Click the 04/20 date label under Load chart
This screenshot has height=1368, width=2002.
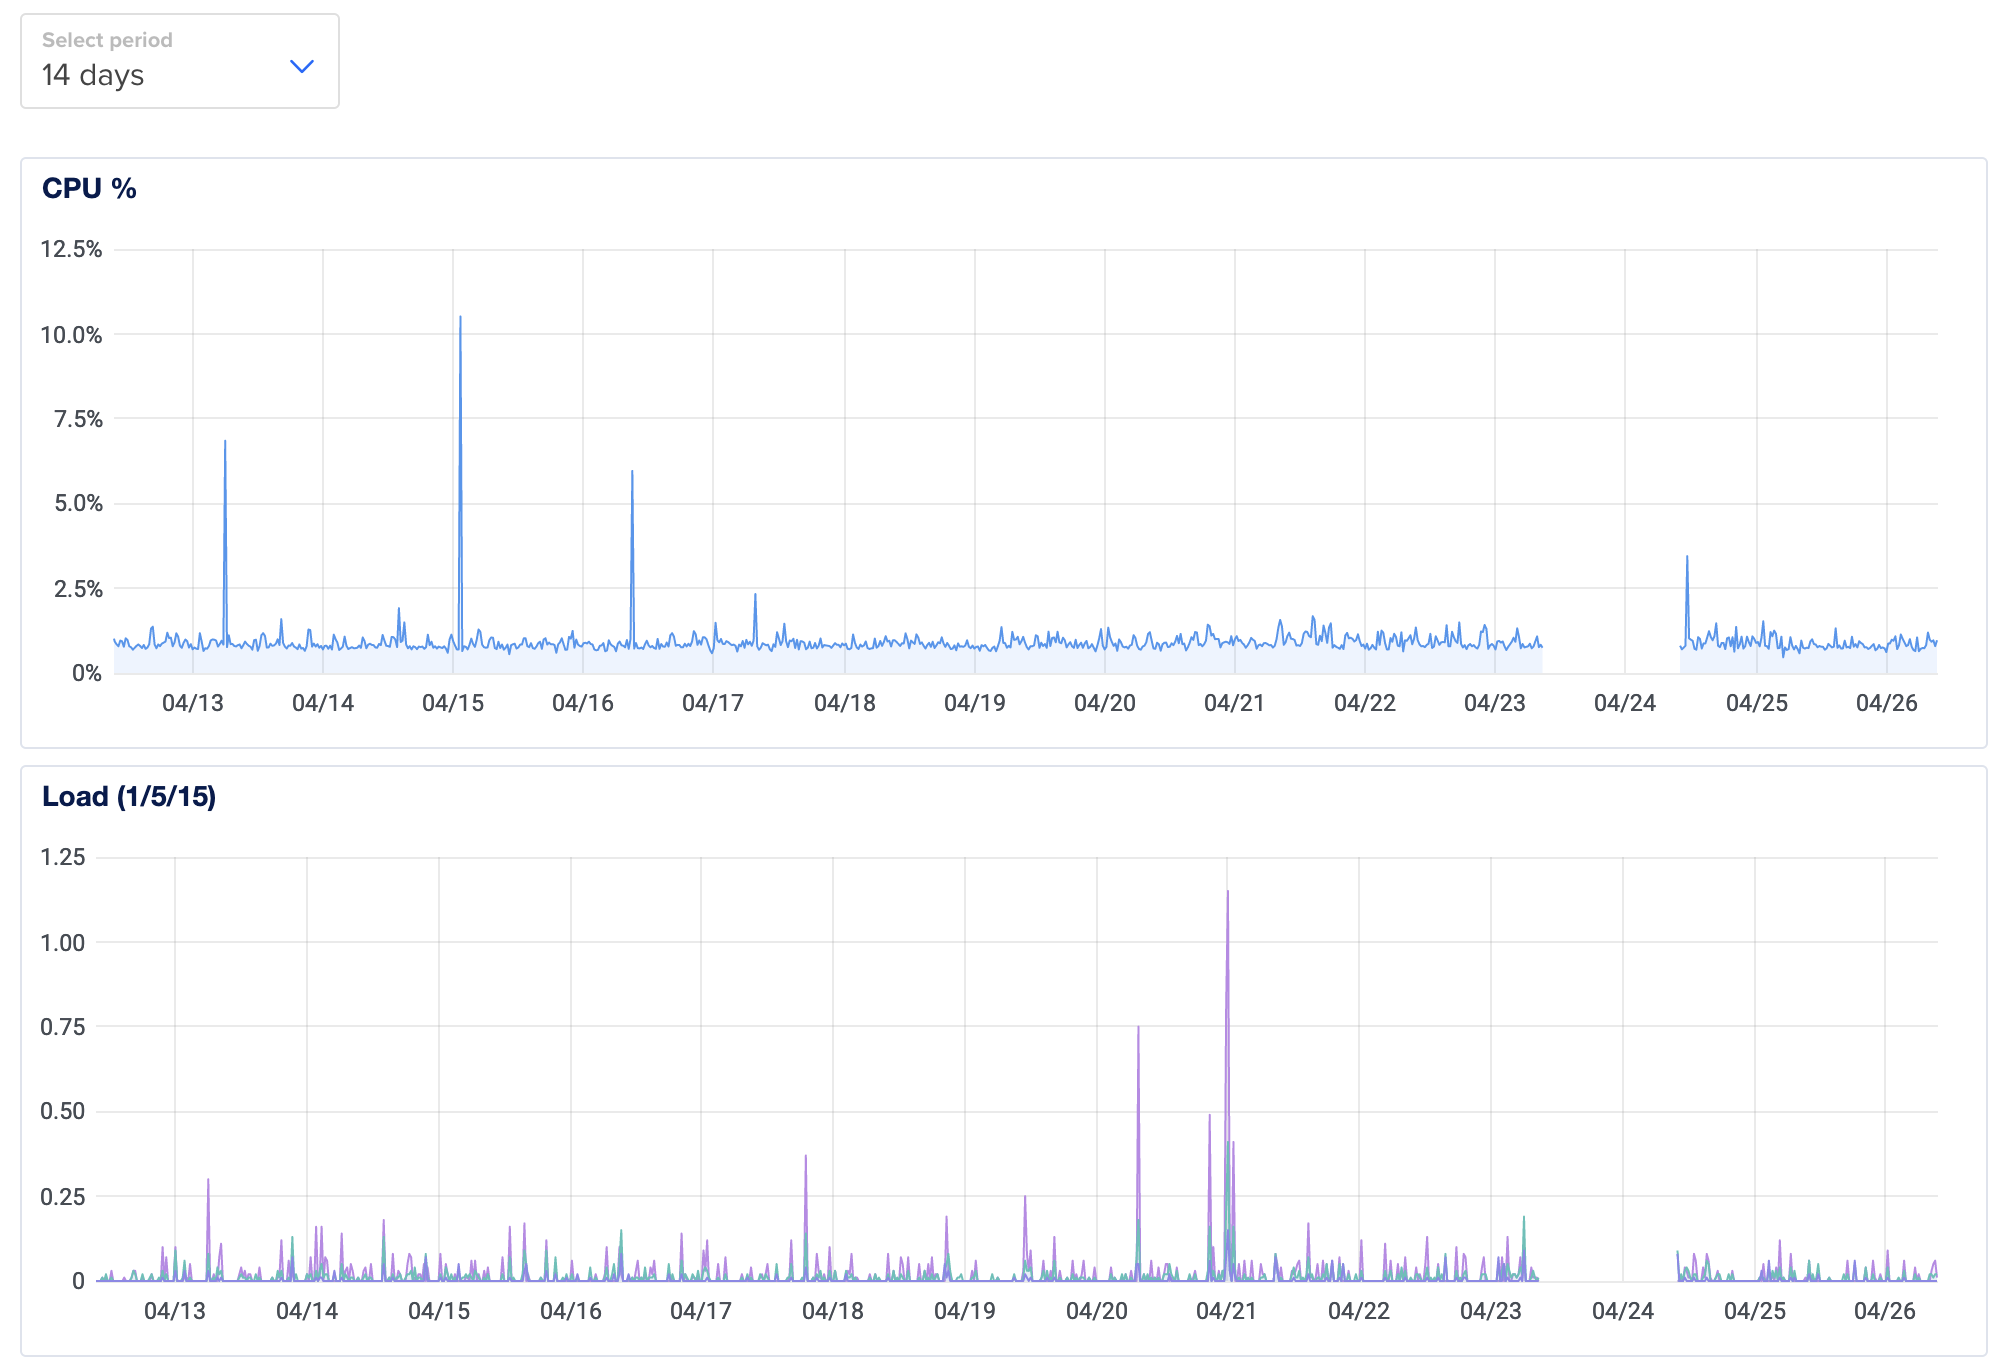(x=1097, y=1311)
